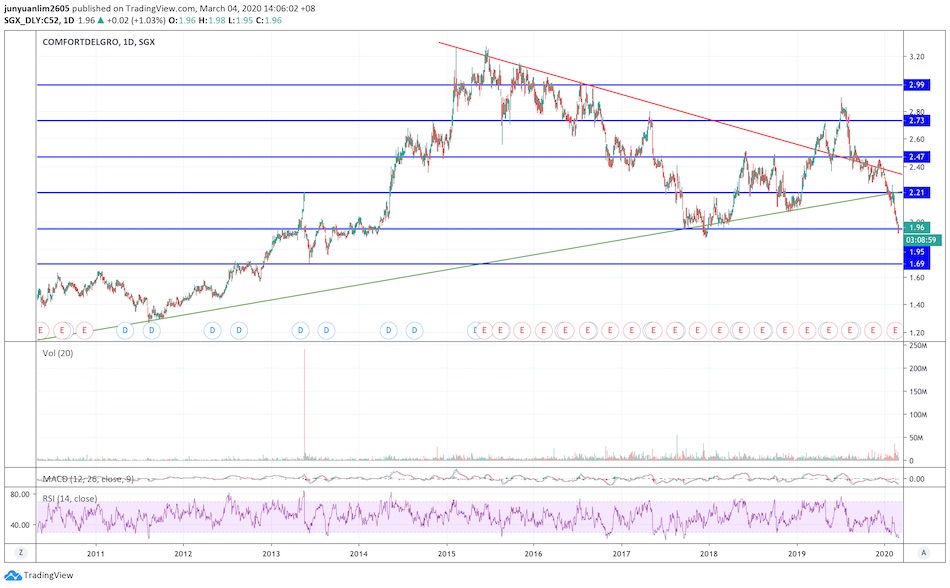This screenshot has width=950, height=588.
Task: Select the 2.47 horizontal level price tag
Action: click(x=917, y=157)
